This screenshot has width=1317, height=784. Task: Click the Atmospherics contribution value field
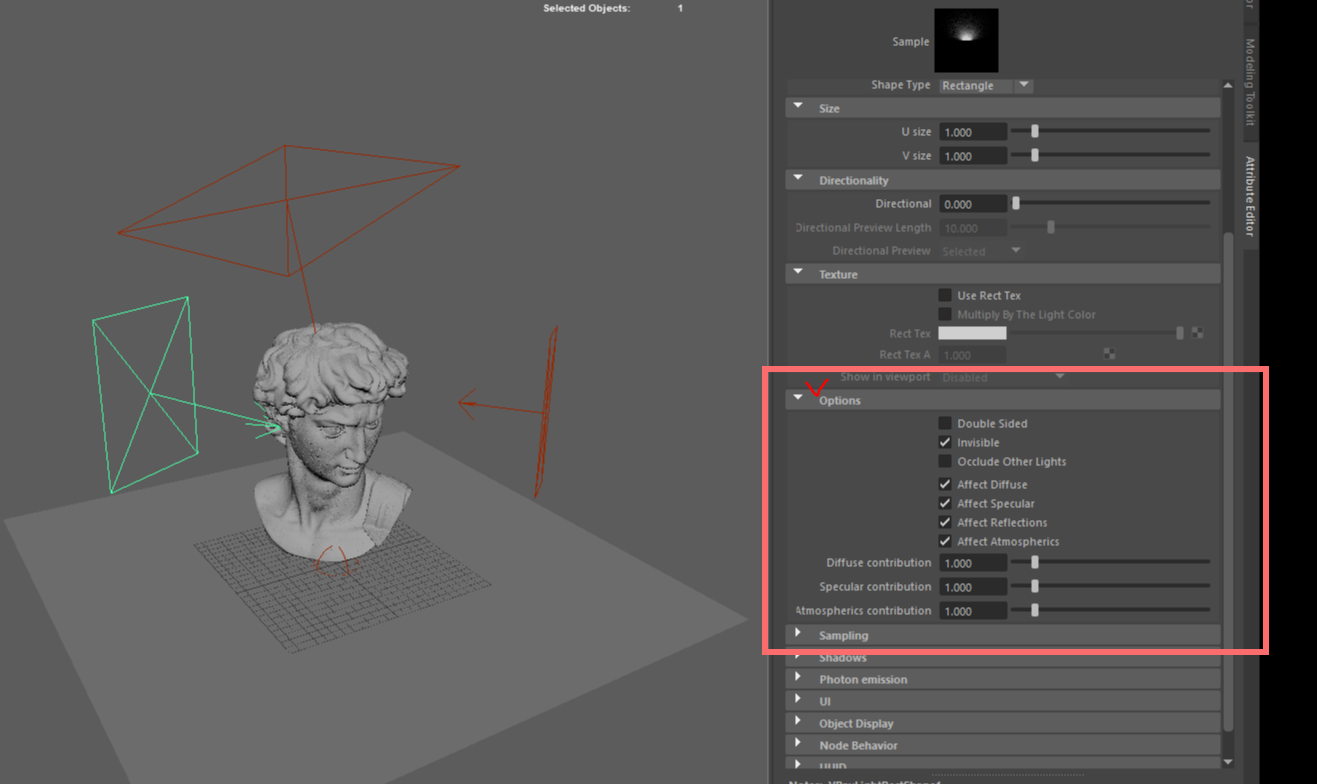coord(973,611)
